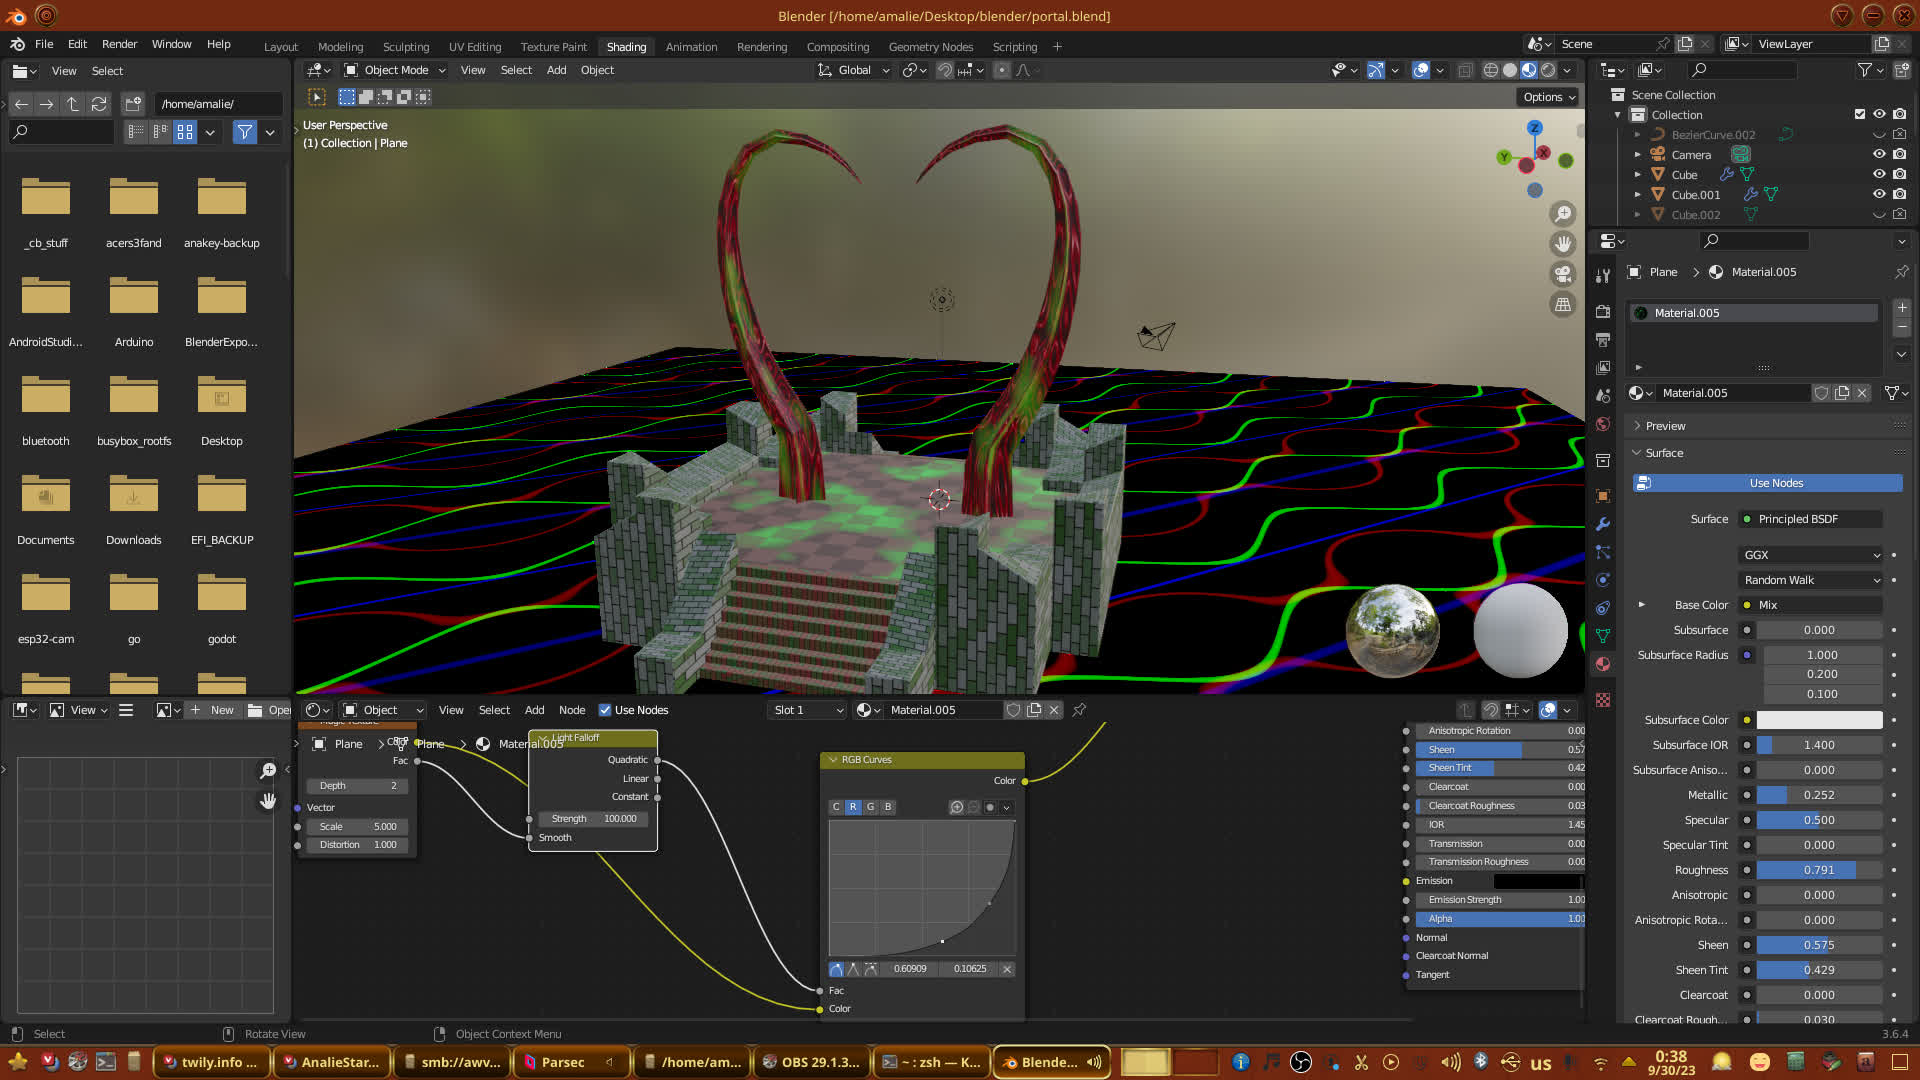Pin the node editor material
The width and height of the screenshot is (1920, 1080).
(x=1079, y=710)
